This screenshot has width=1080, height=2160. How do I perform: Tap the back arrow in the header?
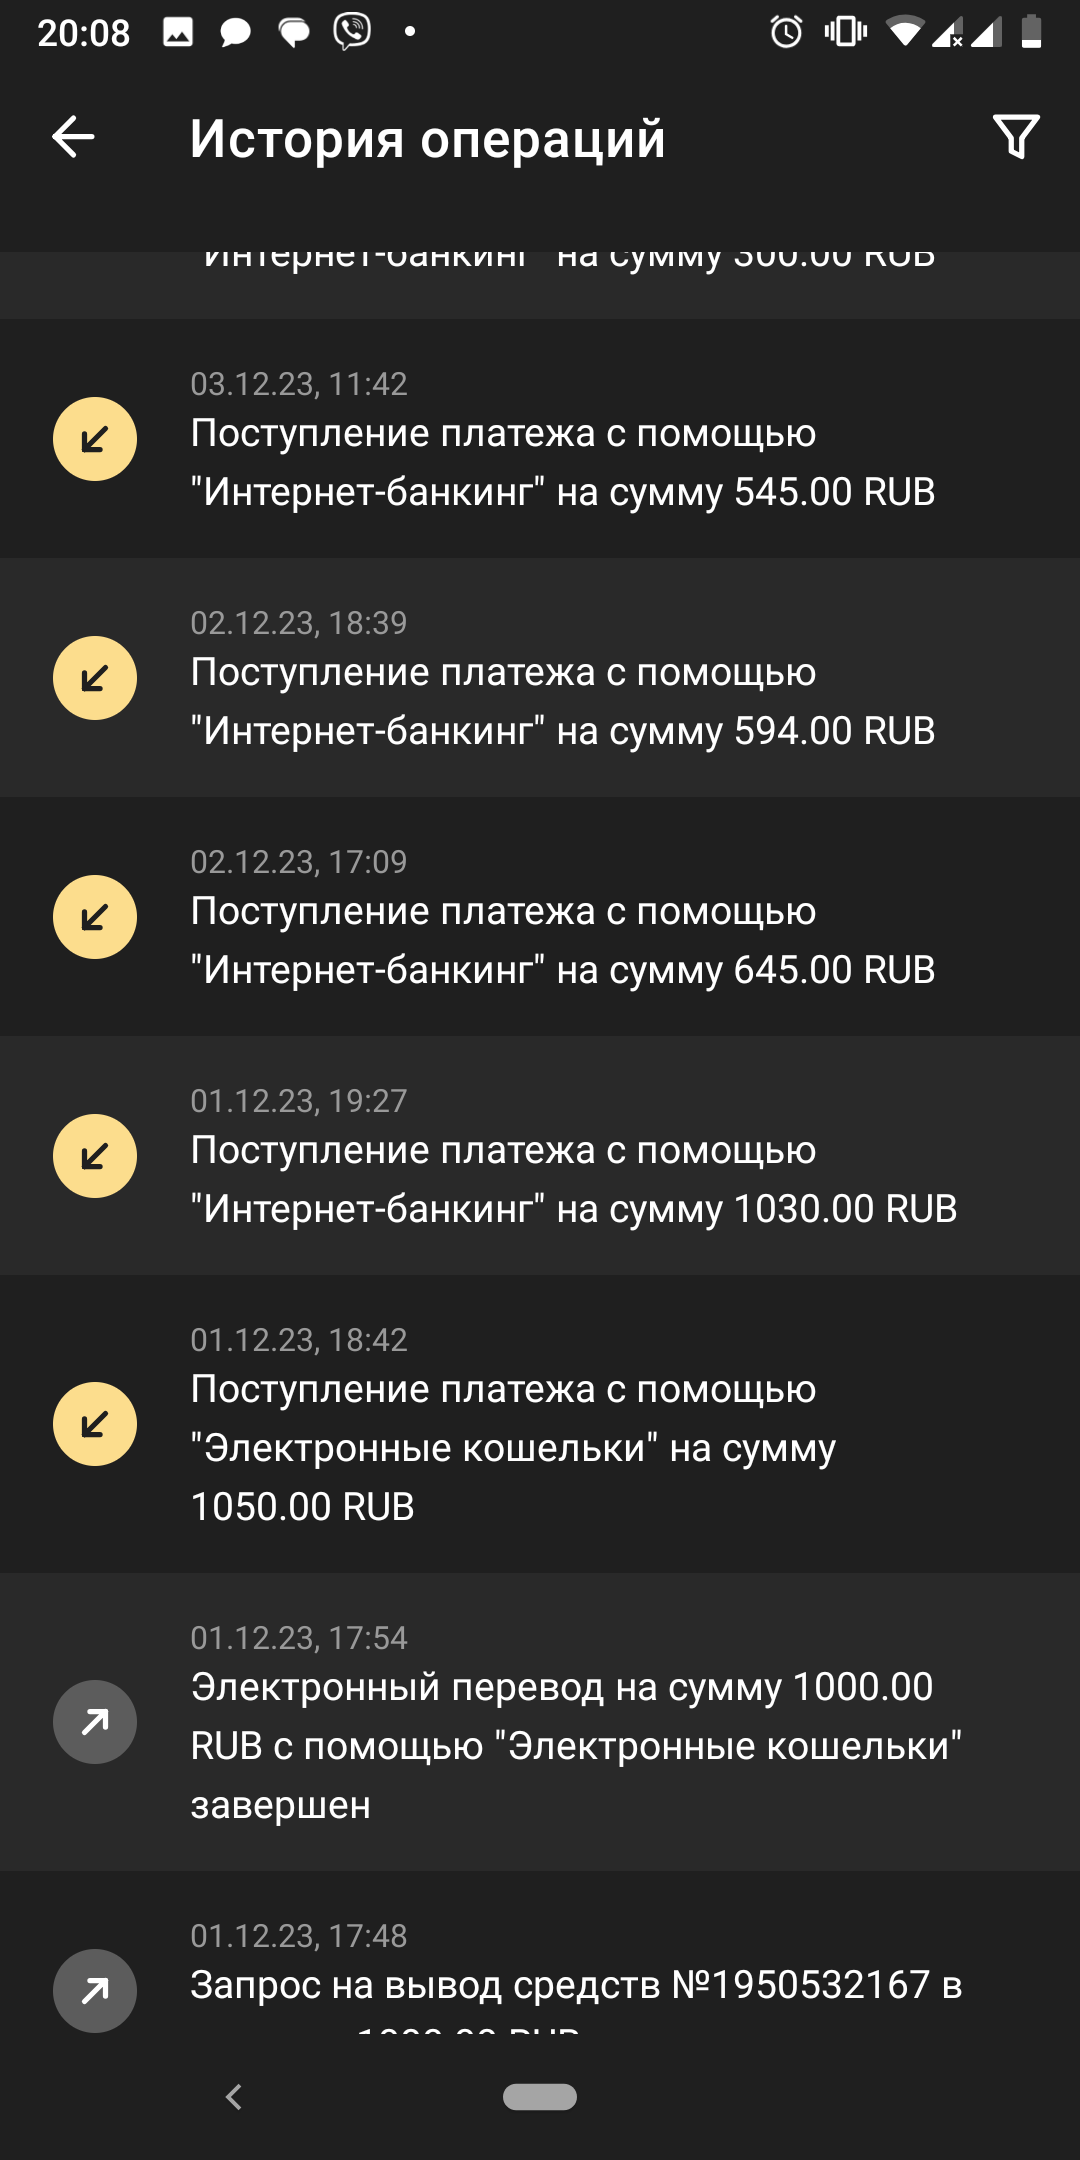tap(73, 137)
